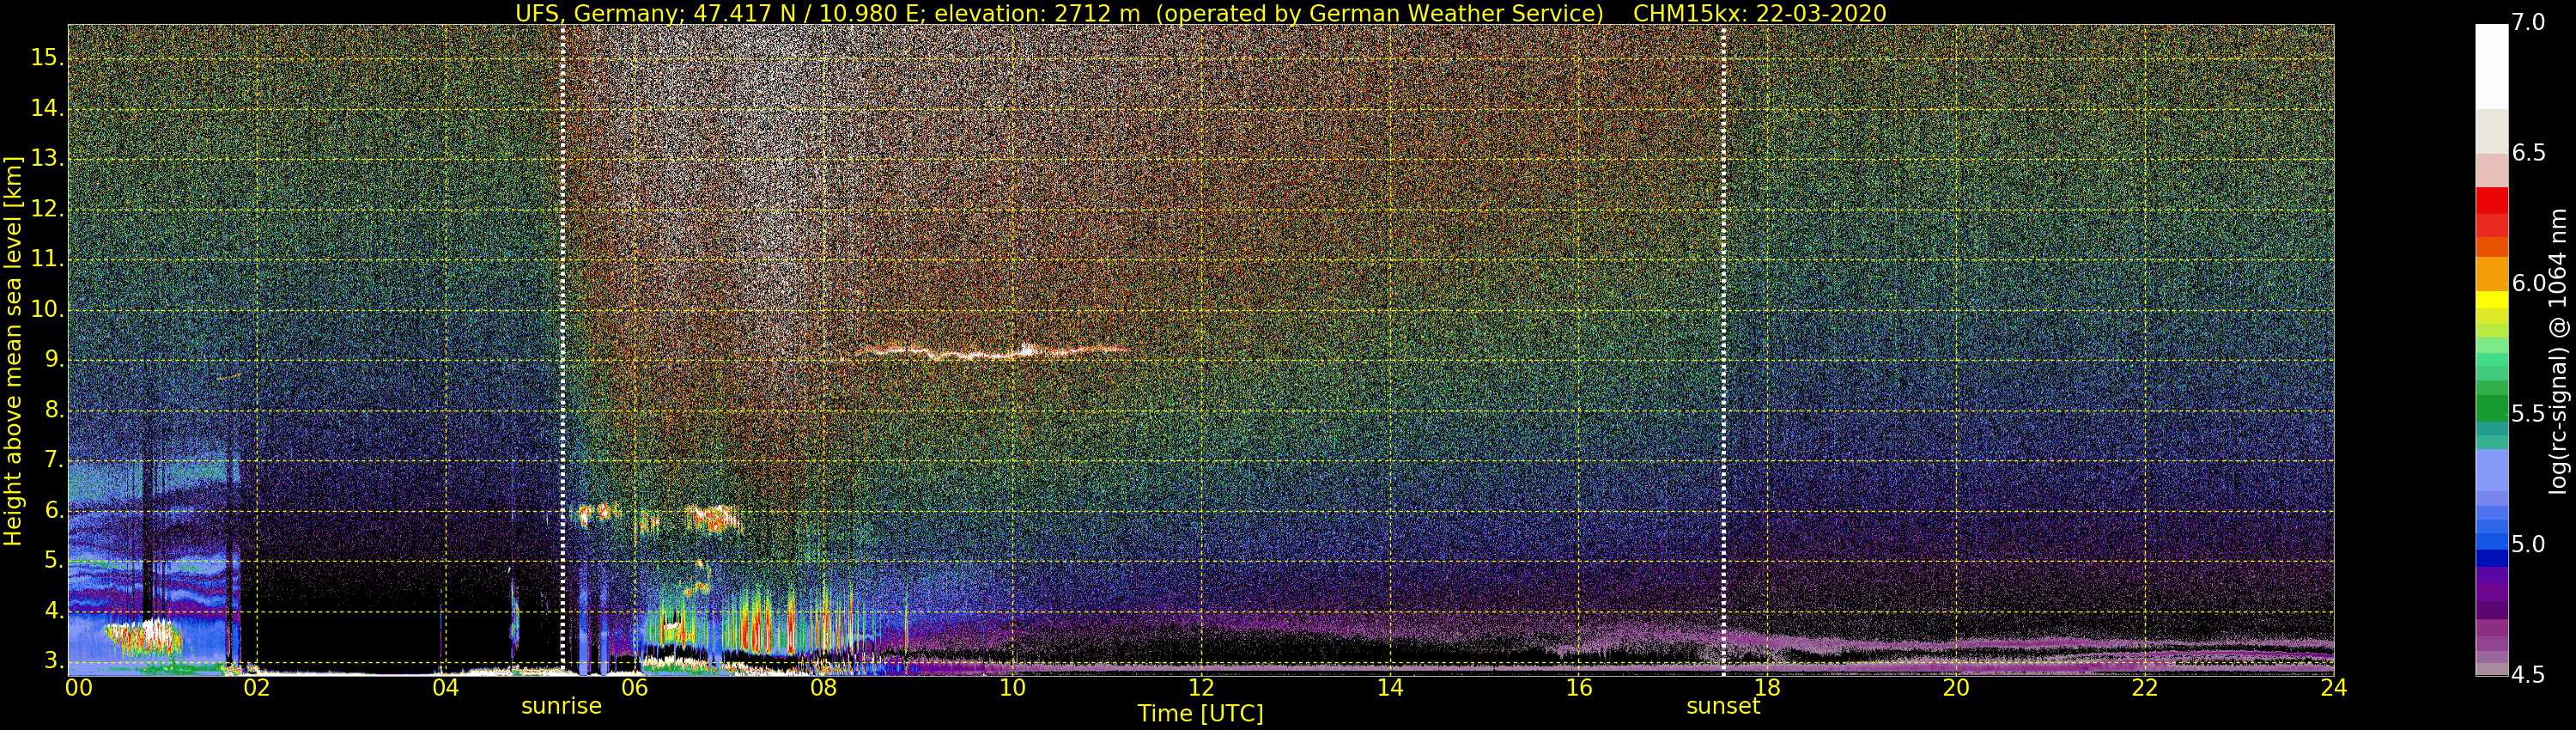Image resolution: width=2576 pixels, height=730 pixels.
Task: Select the "sunset" label below the time axis
Action: [1723, 706]
